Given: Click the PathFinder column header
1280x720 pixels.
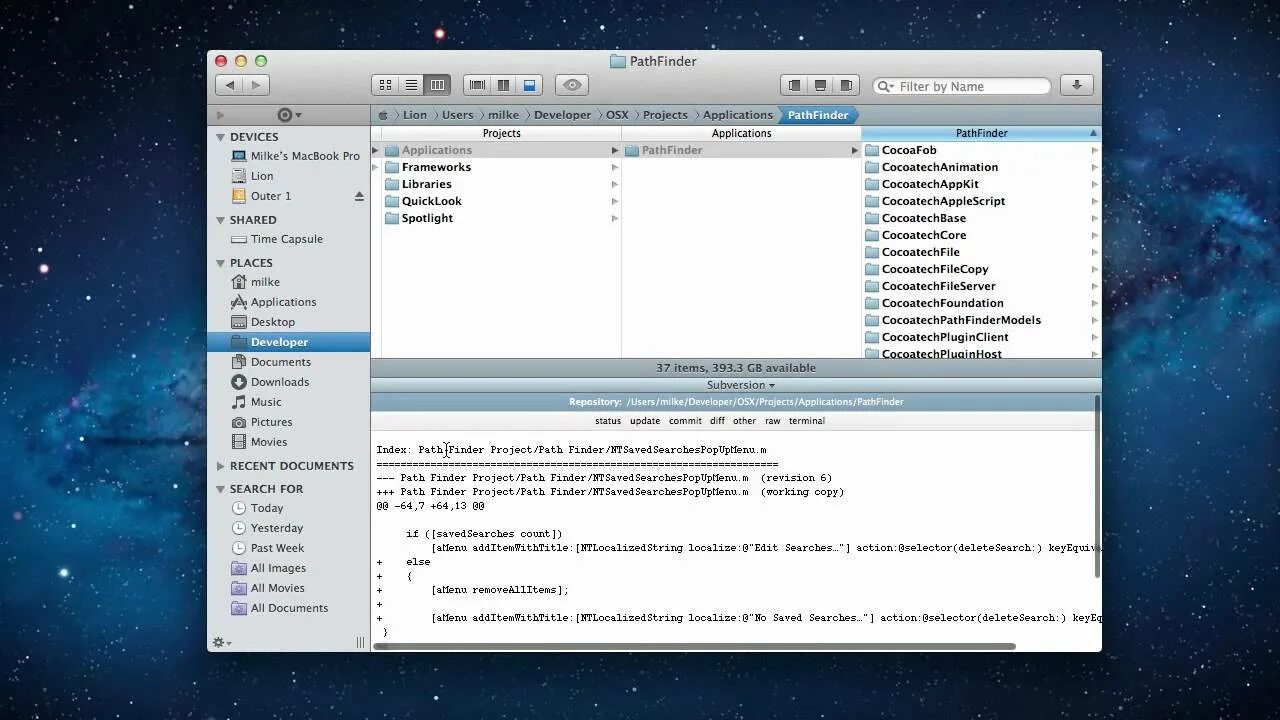Looking at the screenshot, I should [x=981, y=133].
